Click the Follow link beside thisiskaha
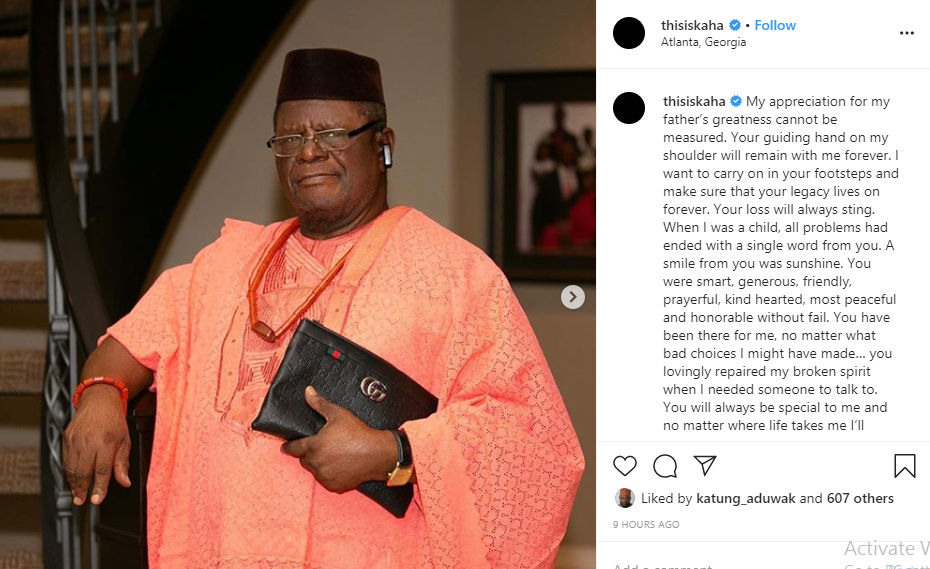This screenshot has height=569, width=930. coord(775,26)
